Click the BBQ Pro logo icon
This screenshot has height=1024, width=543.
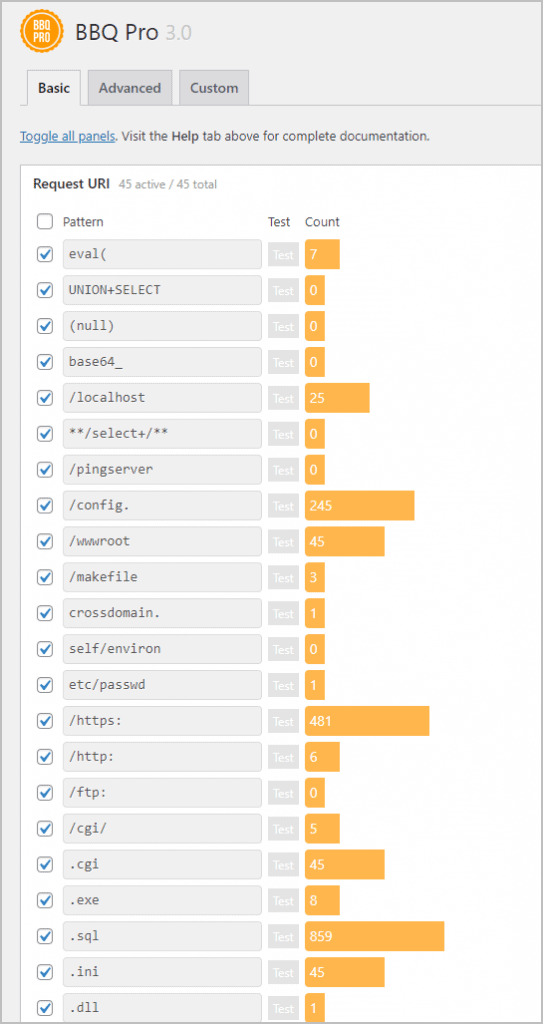click(x=42, y=32)
